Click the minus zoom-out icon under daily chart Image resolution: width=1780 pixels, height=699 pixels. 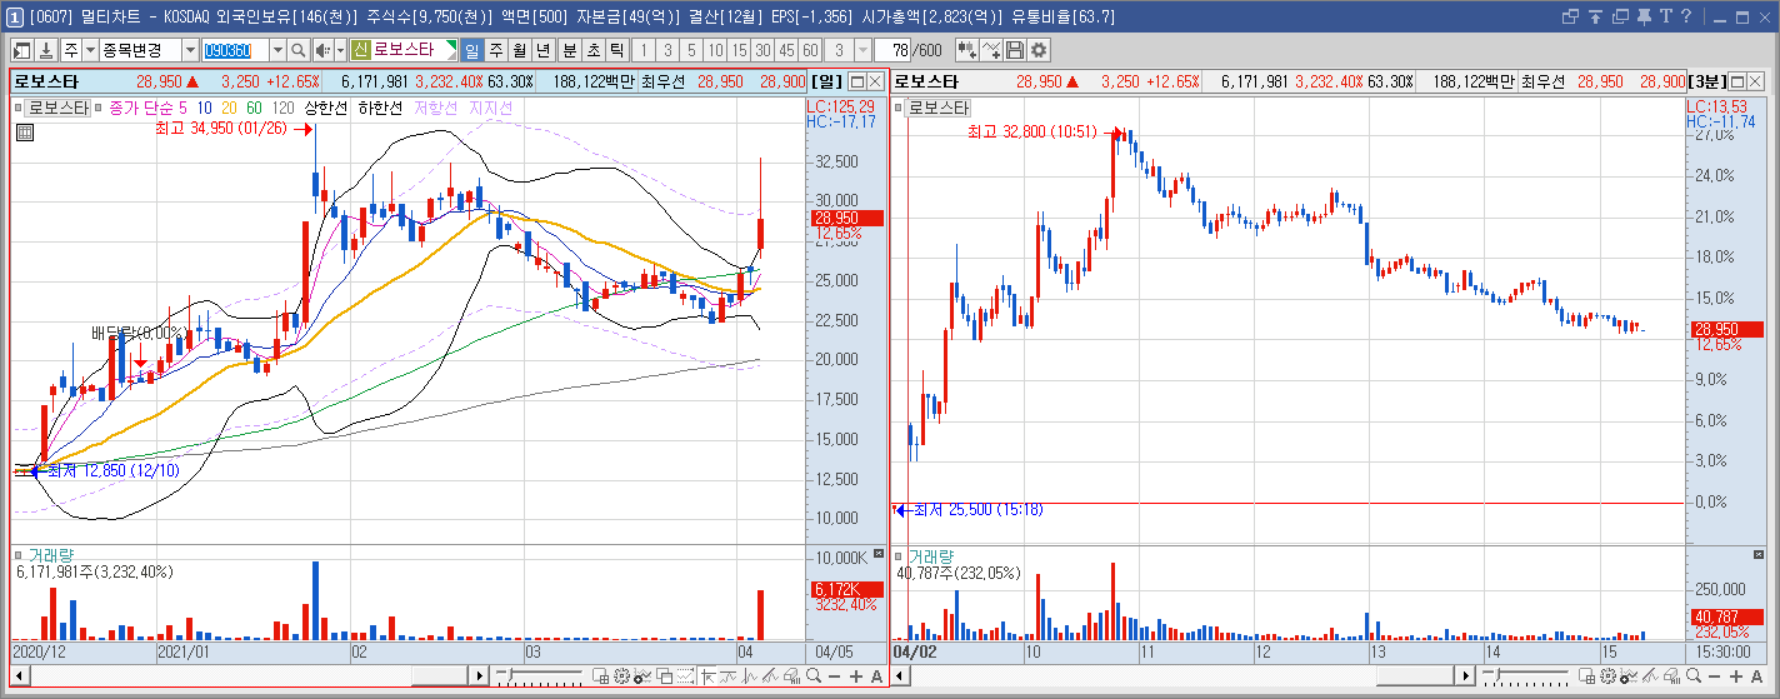tap(835, 677)
